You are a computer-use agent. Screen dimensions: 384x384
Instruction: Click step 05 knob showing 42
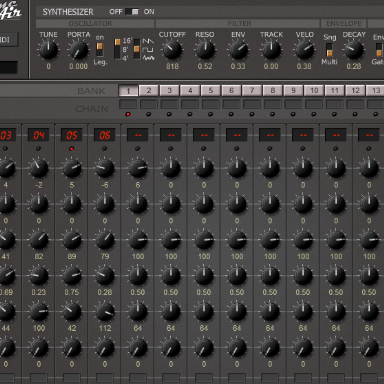tap(72, 311)
